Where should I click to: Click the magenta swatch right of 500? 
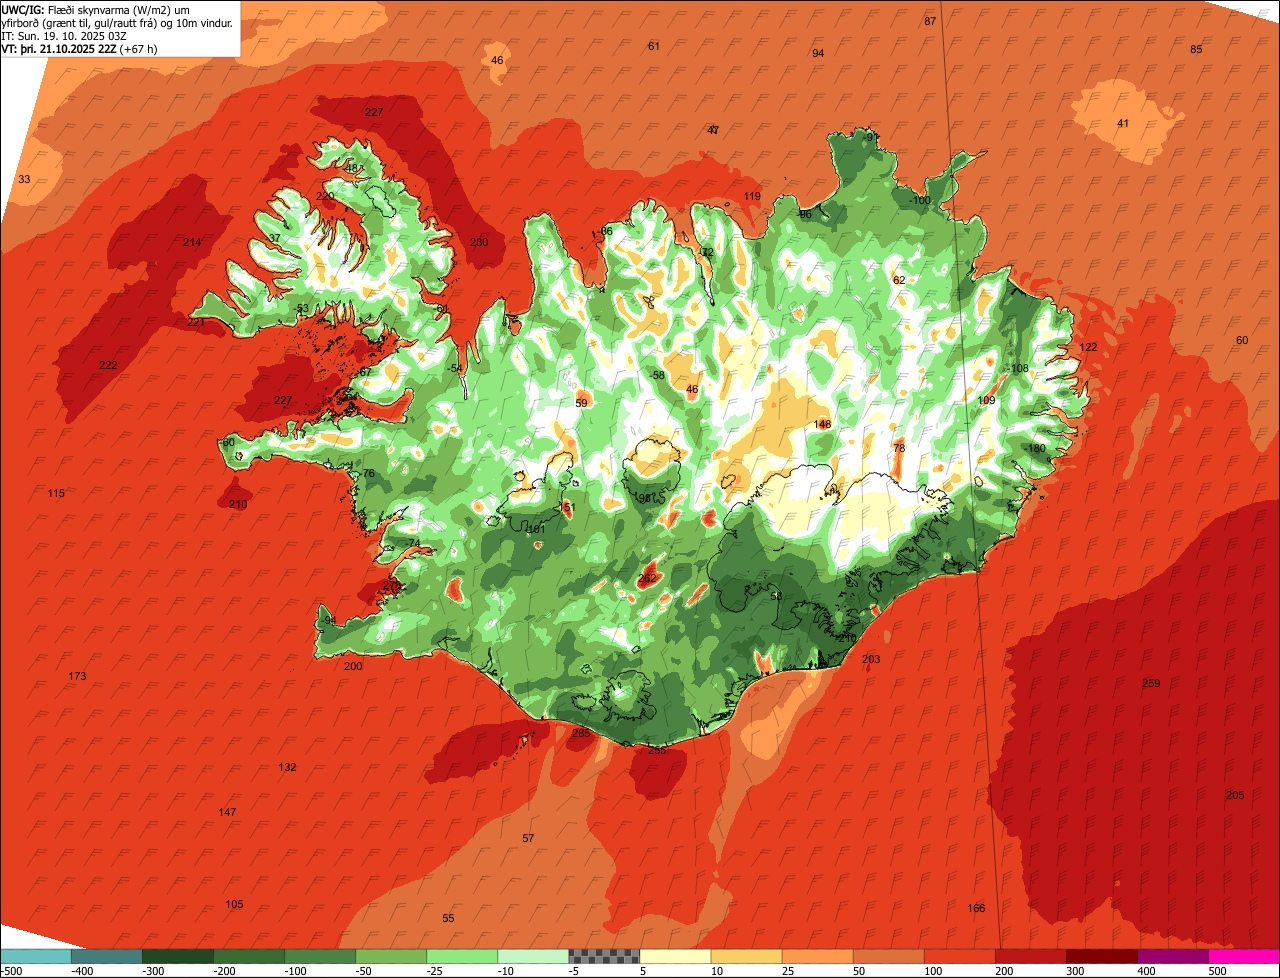tap(1244, 956)
